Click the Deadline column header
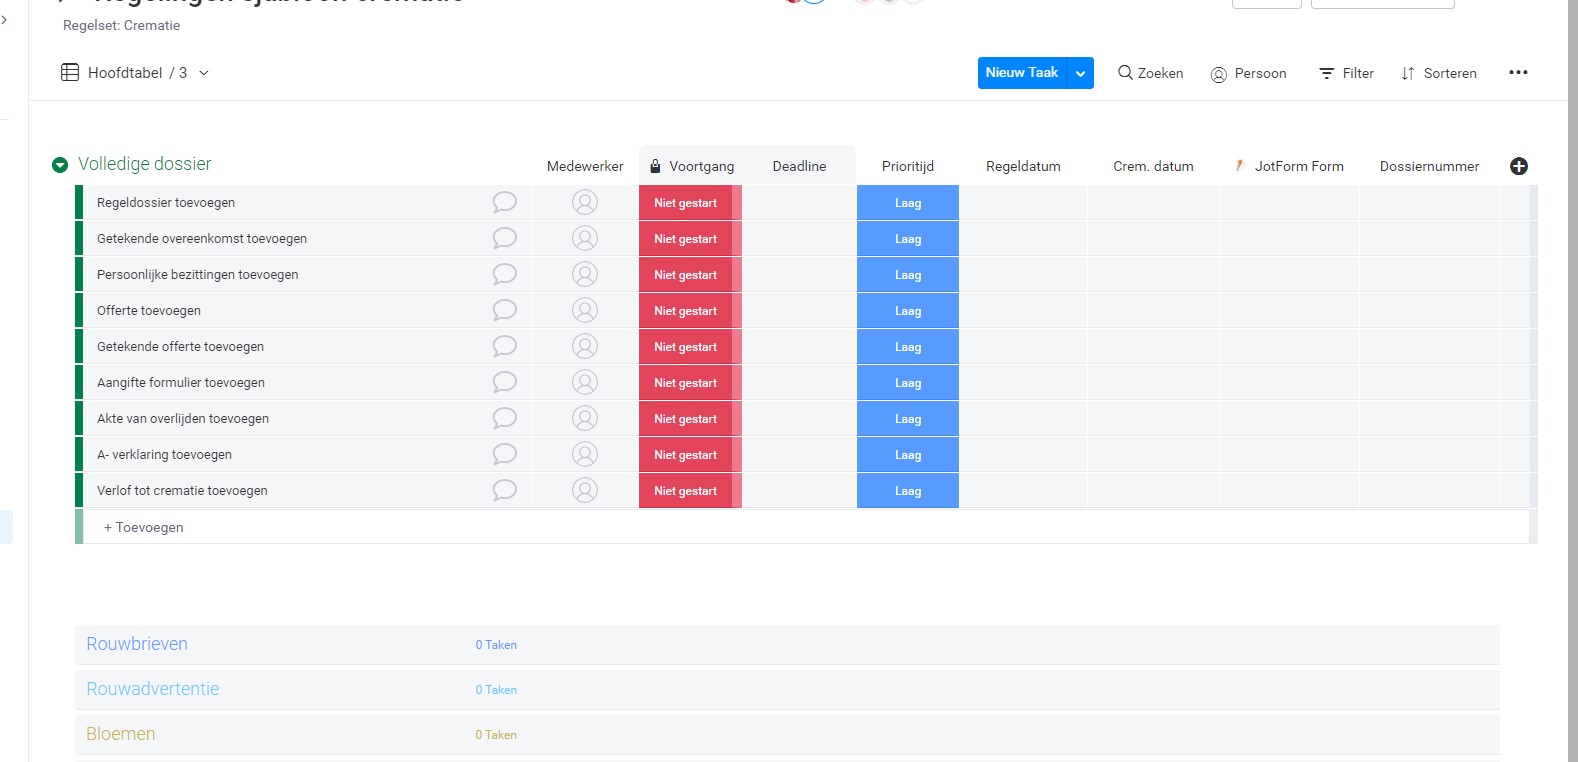Viewport: 1578px width, 762px height. [799, 166]
